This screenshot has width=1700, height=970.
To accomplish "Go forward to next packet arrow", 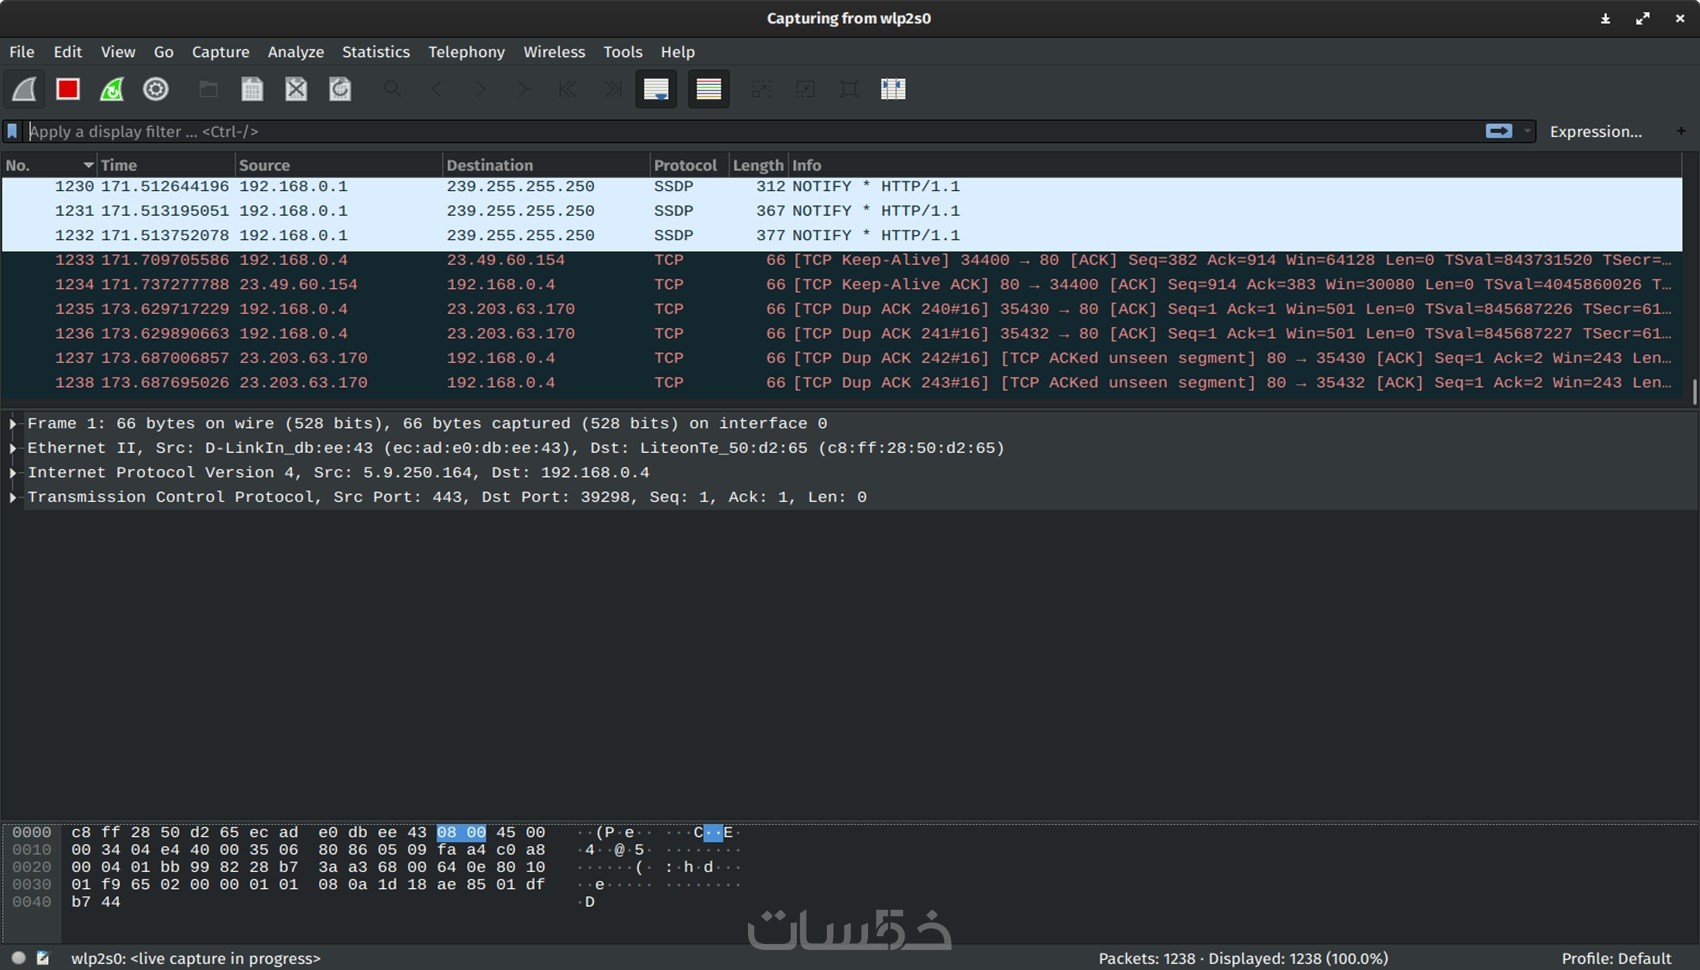I will (x=480, y=89).
